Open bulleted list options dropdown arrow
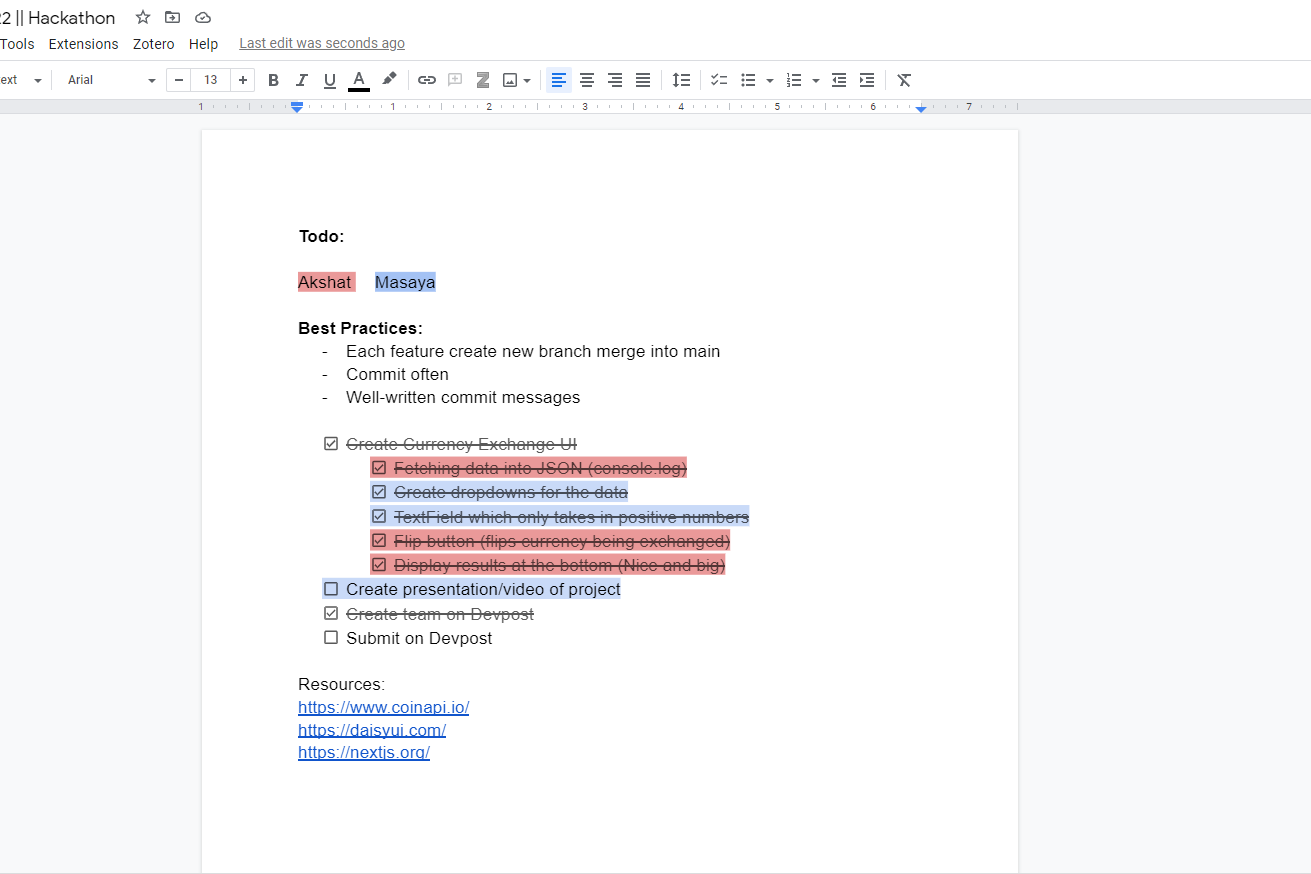The width and height of the screenshot is (1311, 874). (770, 80)
